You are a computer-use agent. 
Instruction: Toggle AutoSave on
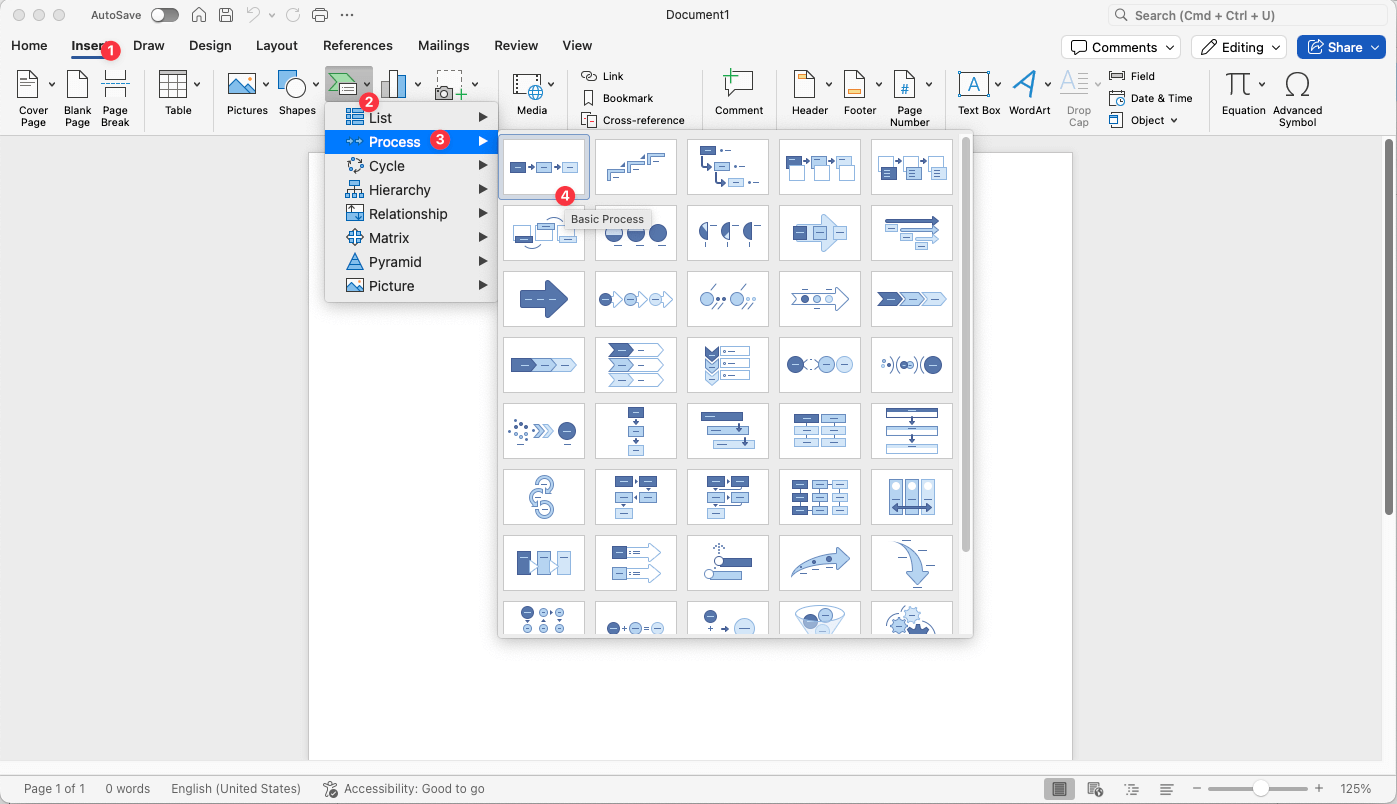point(165,15)
